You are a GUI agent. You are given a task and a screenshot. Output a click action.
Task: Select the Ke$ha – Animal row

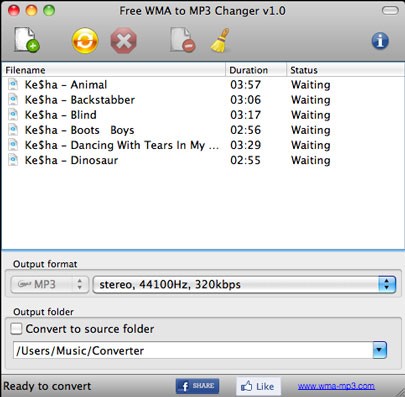click(x=203, y=85)
